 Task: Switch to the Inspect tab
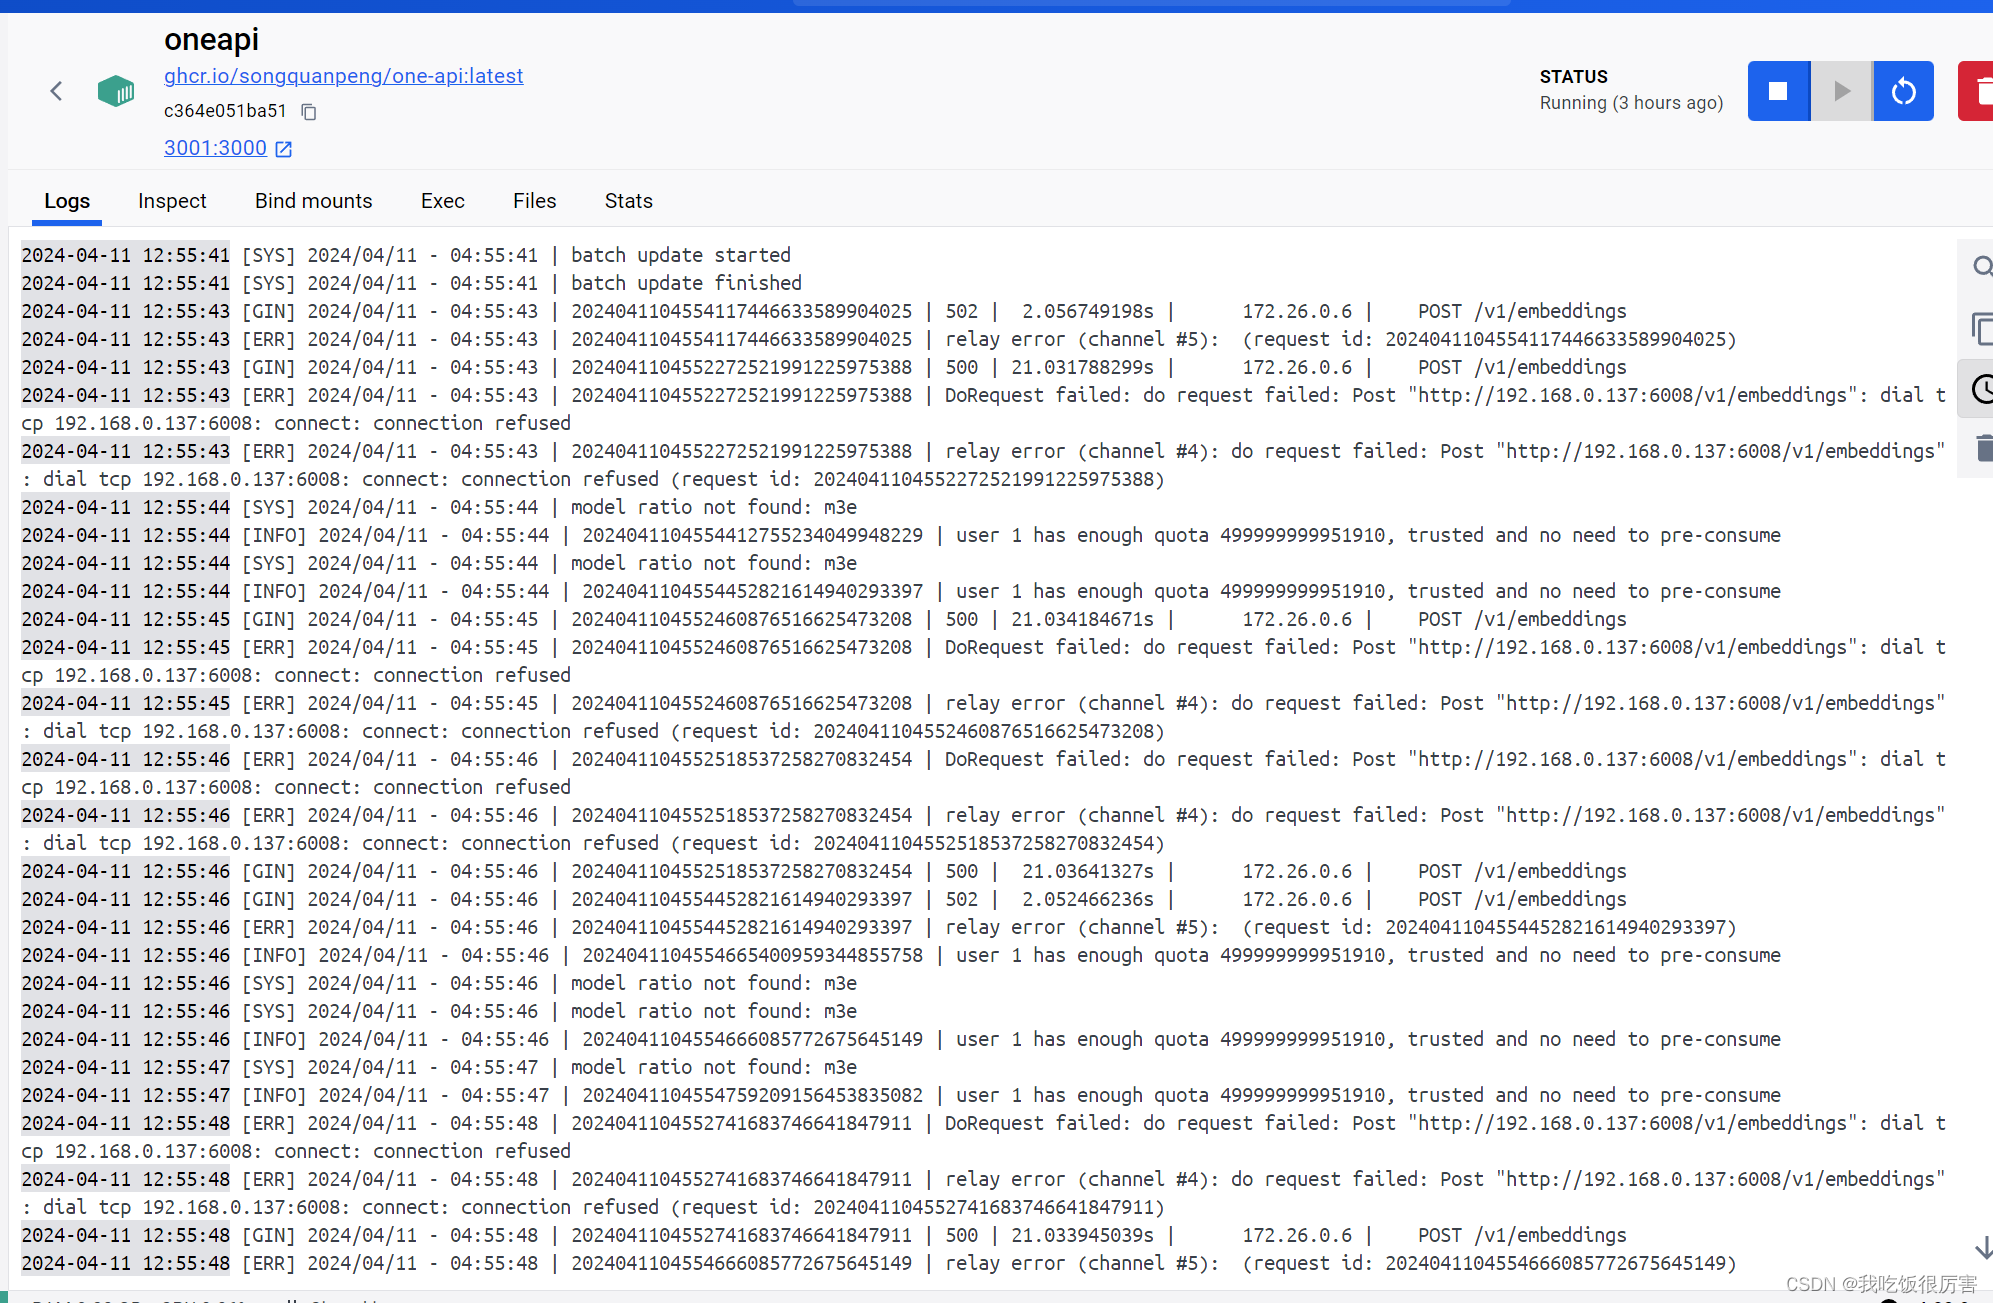pos(172,201)
